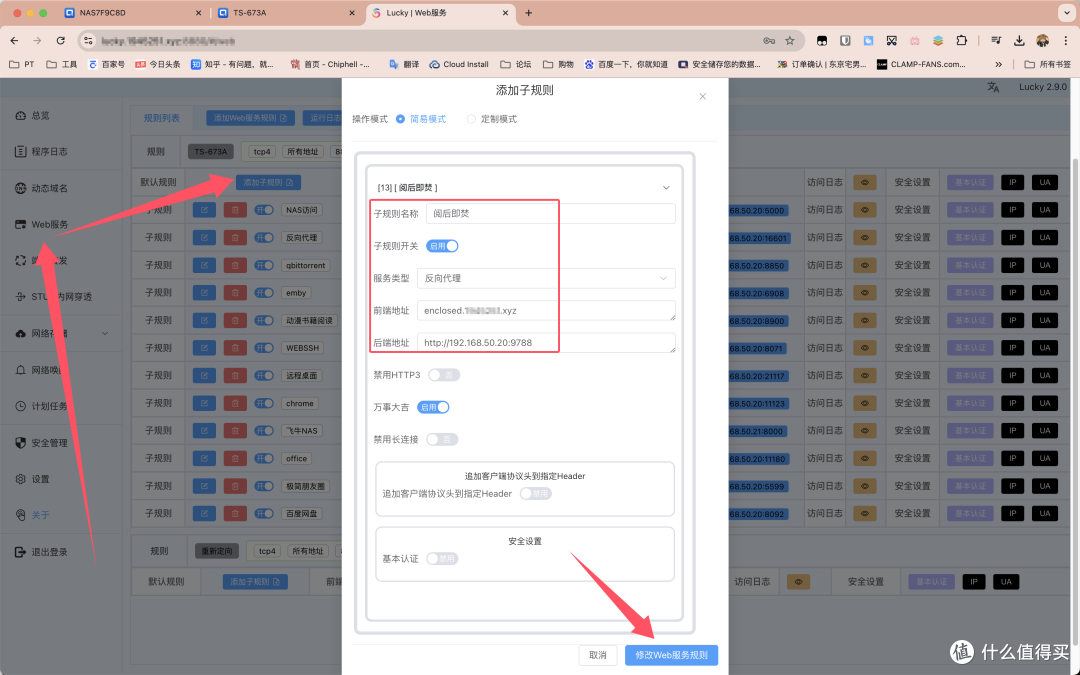This screenshot has height=675, width=1080.
Task: Open 服务类型 反向代理 dropdown
Action: (546, 278)
